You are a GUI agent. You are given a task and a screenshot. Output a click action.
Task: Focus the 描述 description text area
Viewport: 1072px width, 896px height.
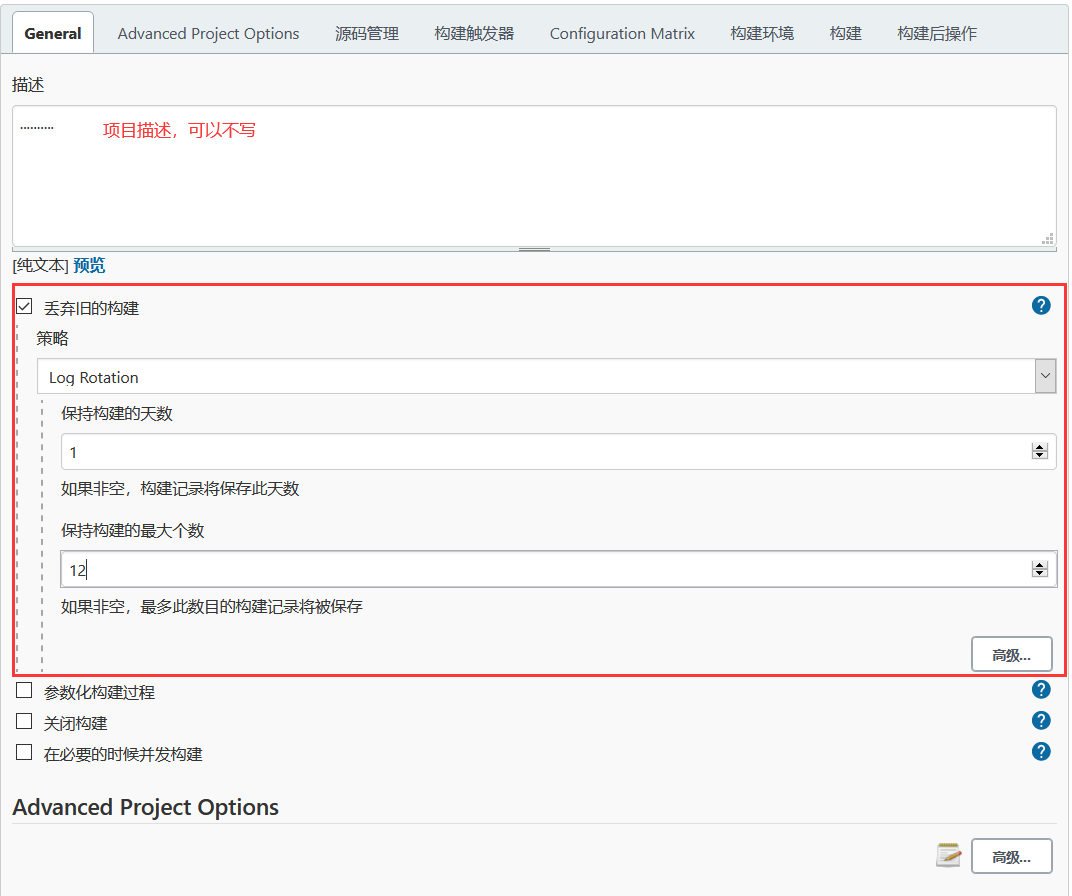(x=534, y=176)
